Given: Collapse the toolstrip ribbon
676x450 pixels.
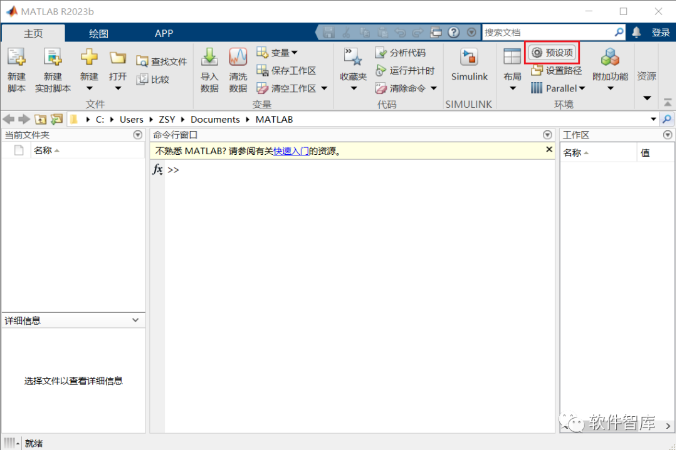Looking at the screenshot, I should [667, 103].
